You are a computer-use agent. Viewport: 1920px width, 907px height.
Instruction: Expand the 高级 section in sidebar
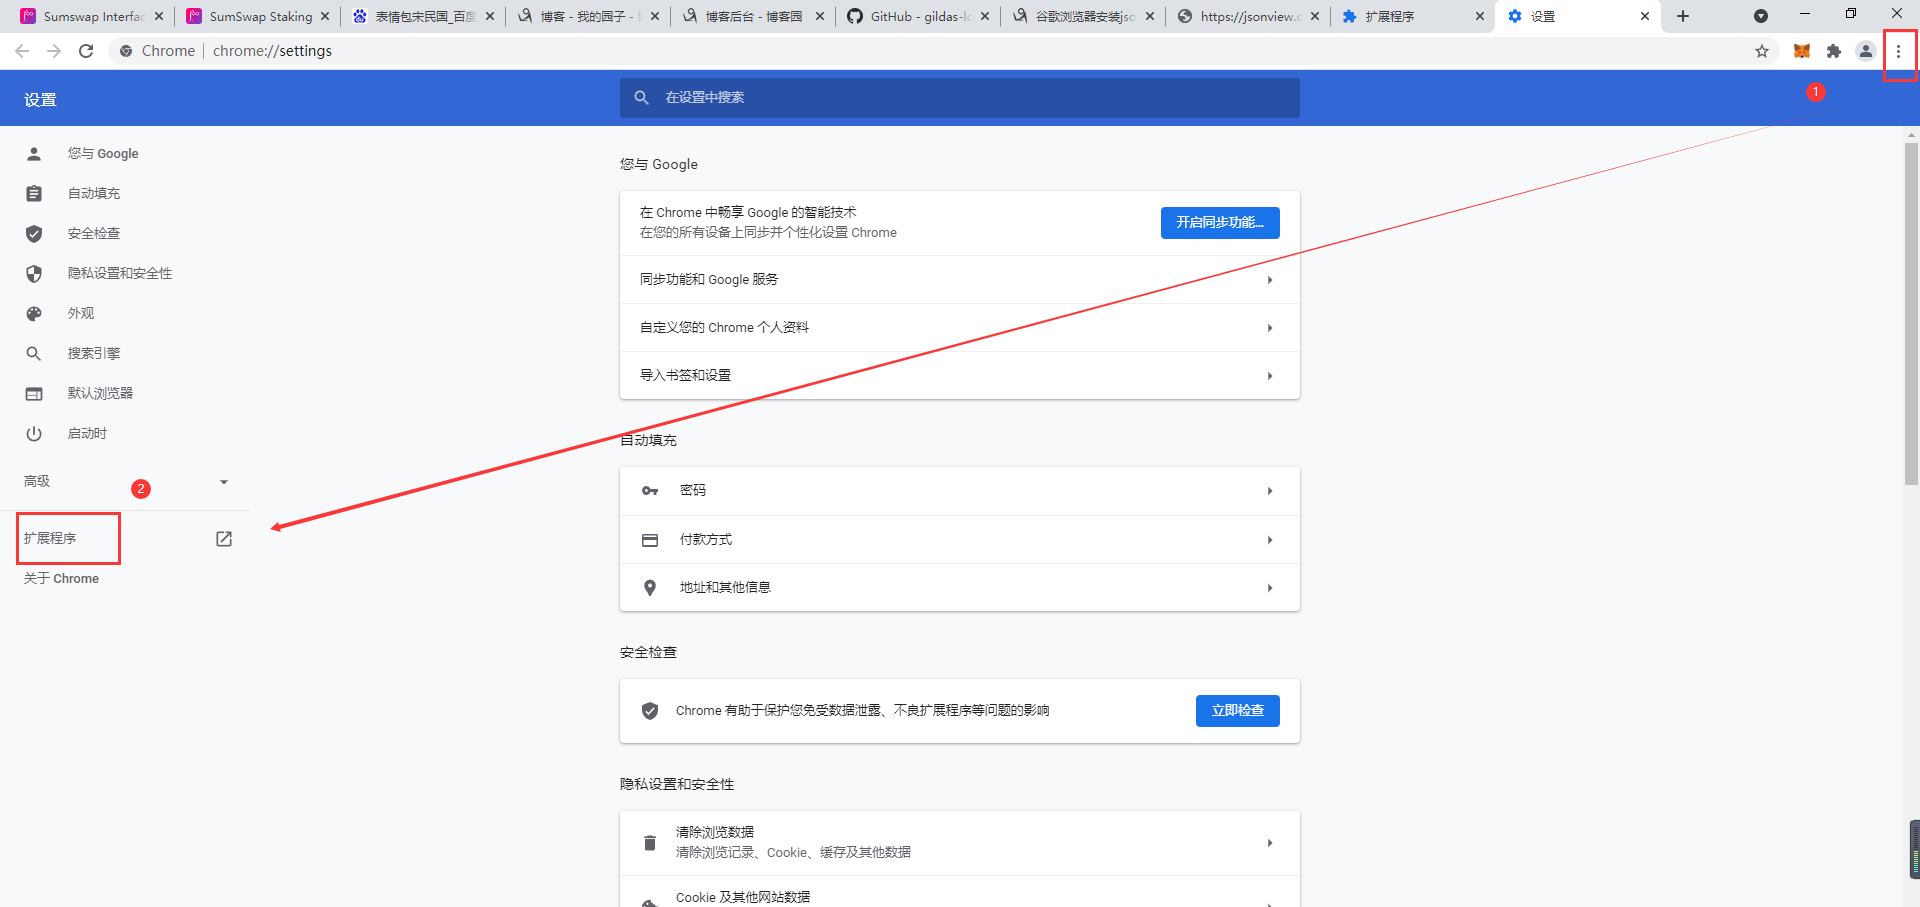(224, 482)
